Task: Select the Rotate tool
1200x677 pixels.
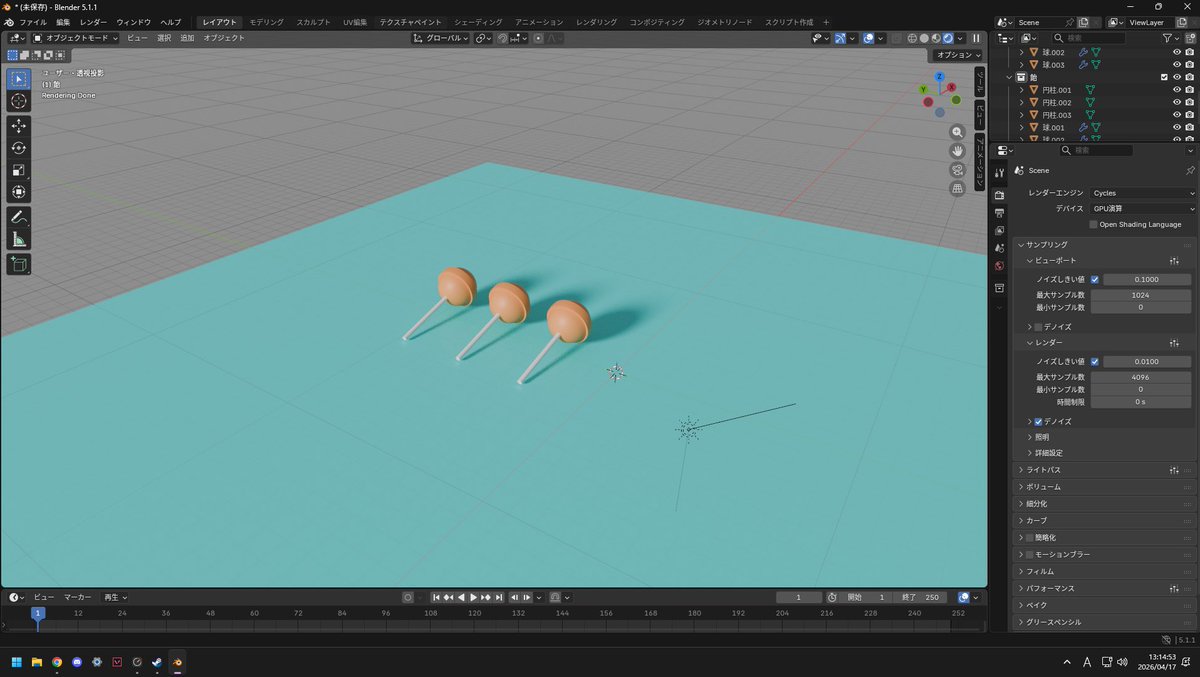Action: pyautogui.click(x=19, y=148)
